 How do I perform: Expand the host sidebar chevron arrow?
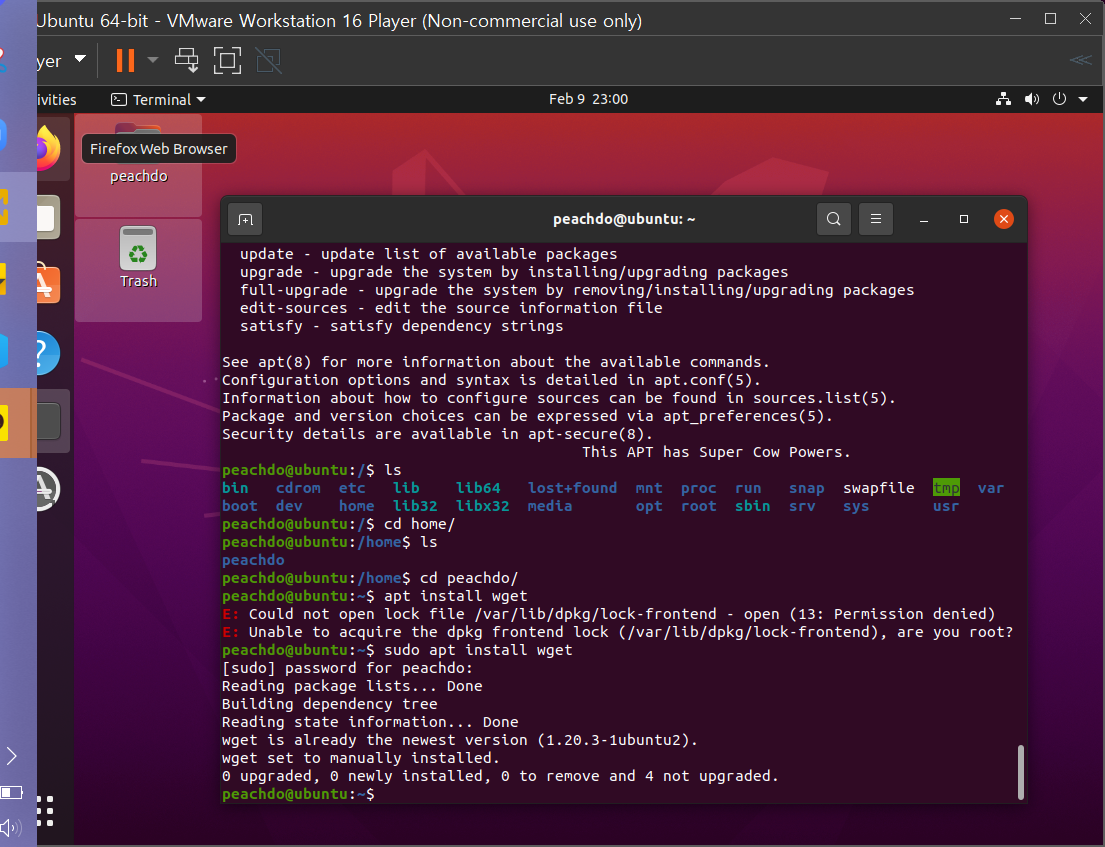(11, 756)
